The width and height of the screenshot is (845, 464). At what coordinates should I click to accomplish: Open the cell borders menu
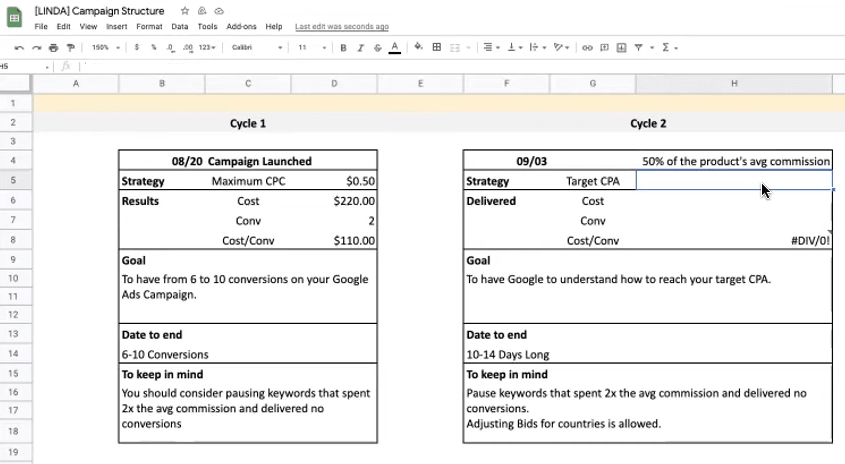pos(437,47)
